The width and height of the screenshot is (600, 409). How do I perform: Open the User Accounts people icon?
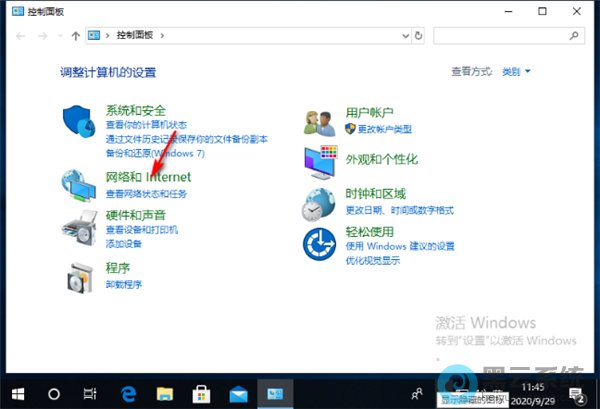[x=319, y=121]
